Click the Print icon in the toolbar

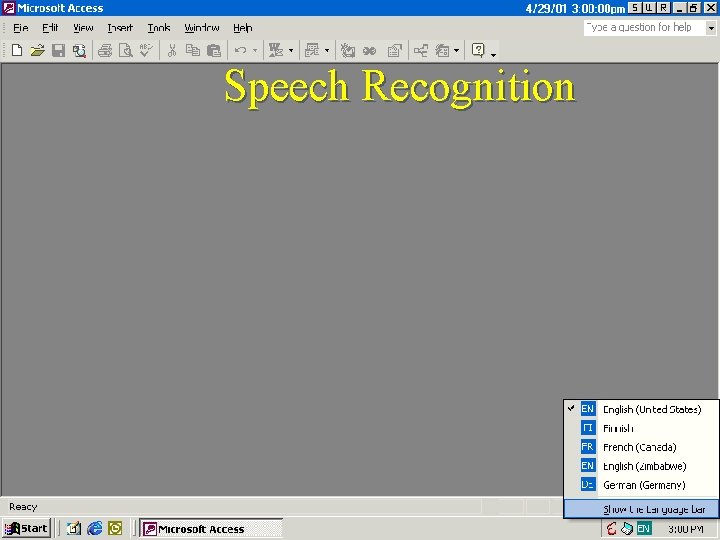point(105,50)
